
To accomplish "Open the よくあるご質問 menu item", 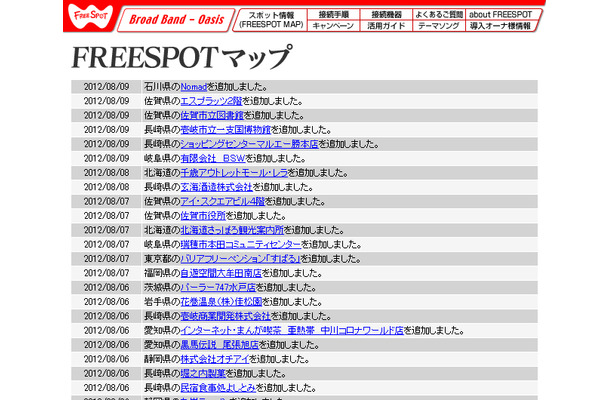I will pyautogui.click(x=439, y=14).
